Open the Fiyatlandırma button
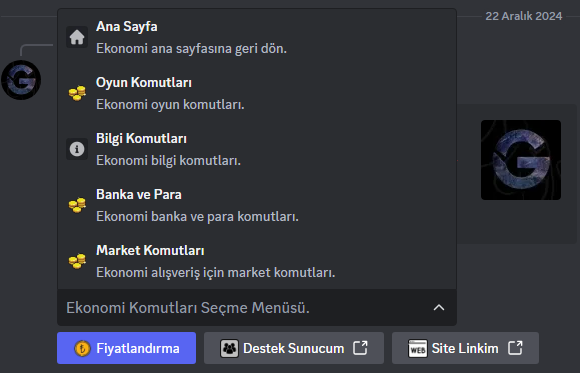This screenshot has height=373, width=580. 127,348
